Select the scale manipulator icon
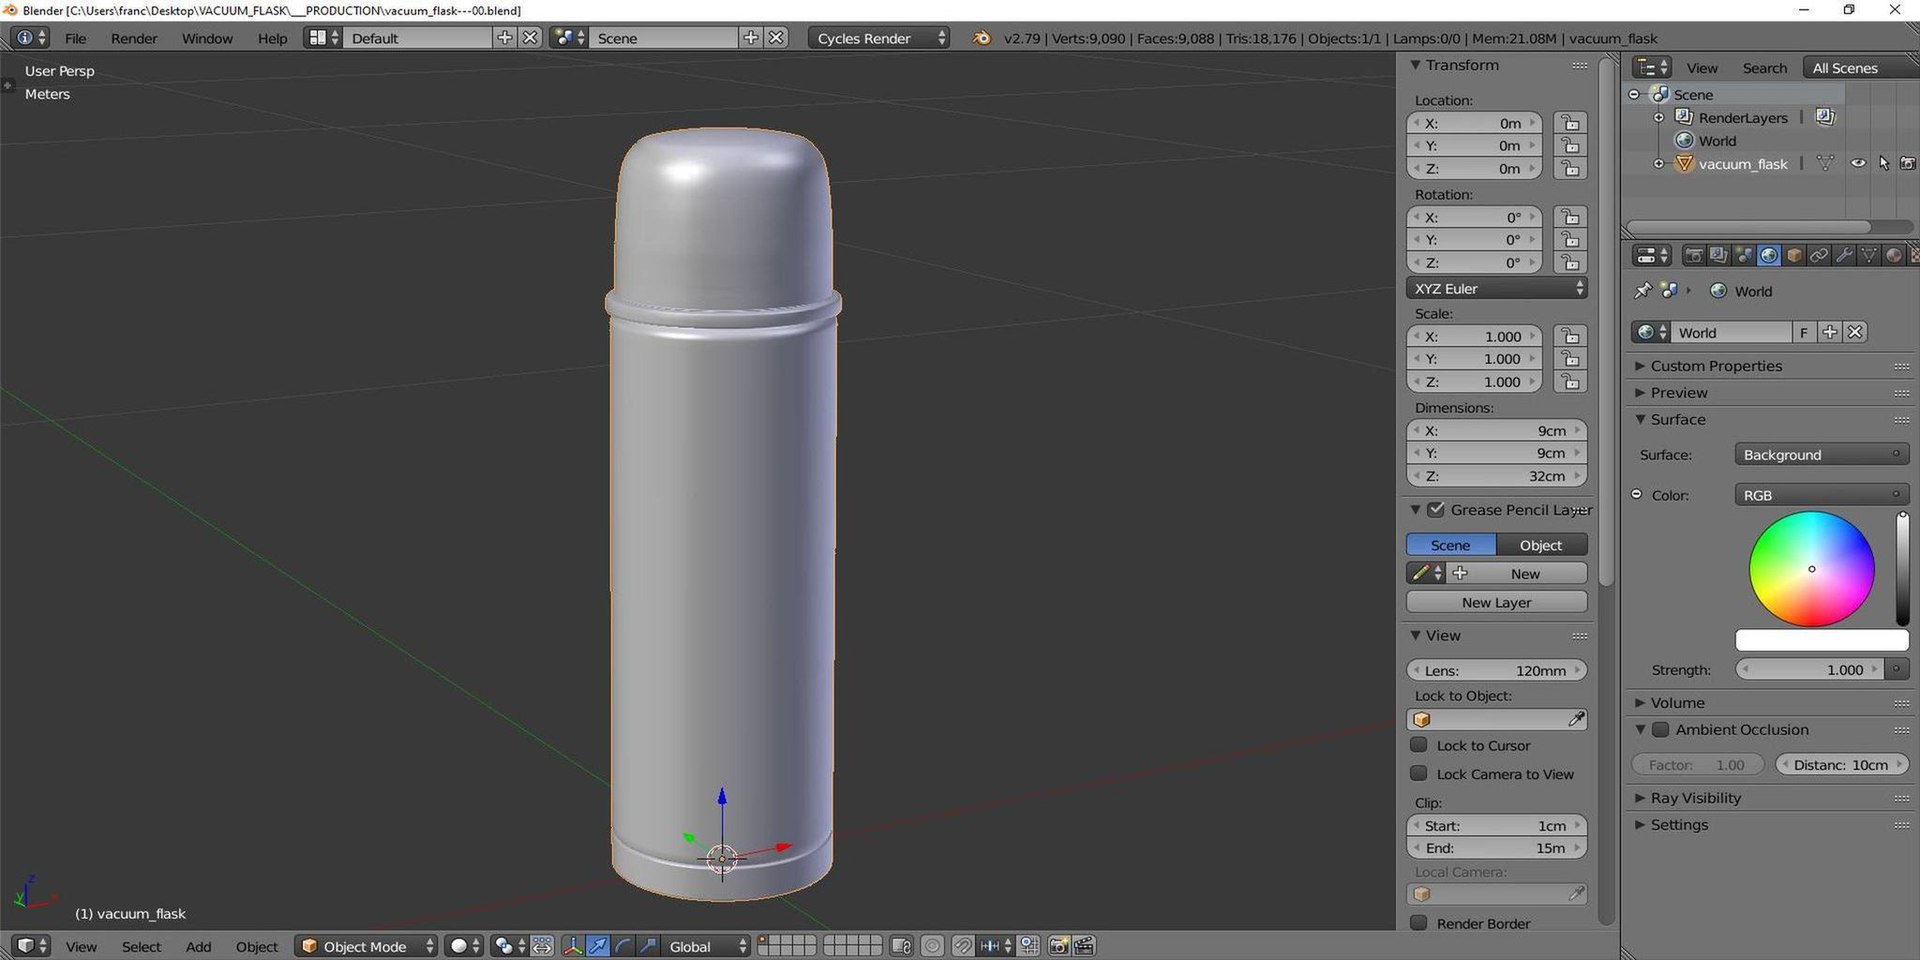 point(648,946)
